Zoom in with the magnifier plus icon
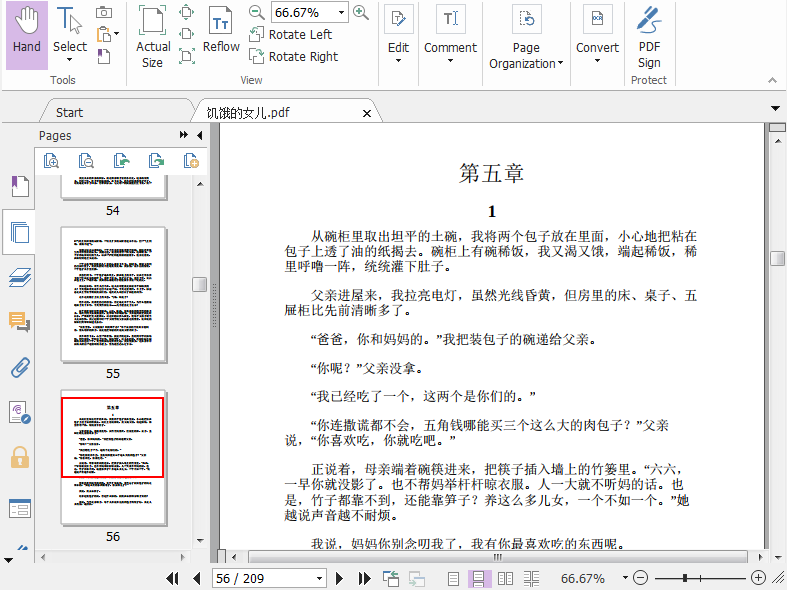This screenshot has width=787, height=590. (361, 13)
